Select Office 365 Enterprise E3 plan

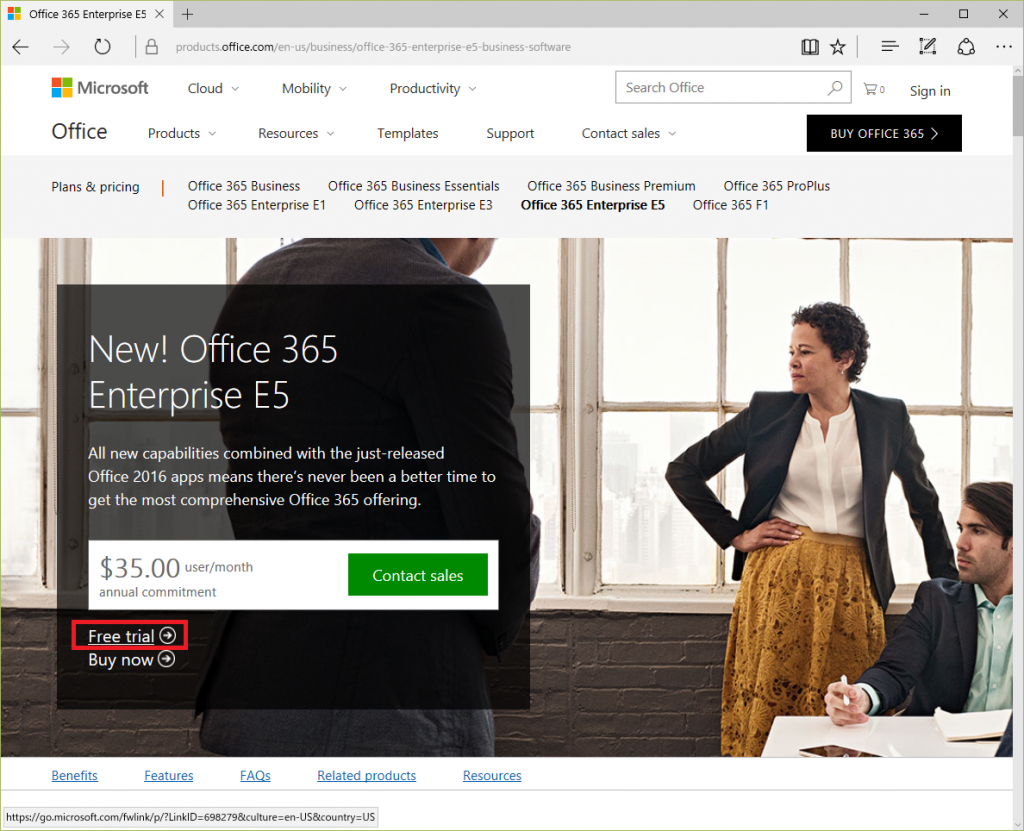(x=423, y=205)
